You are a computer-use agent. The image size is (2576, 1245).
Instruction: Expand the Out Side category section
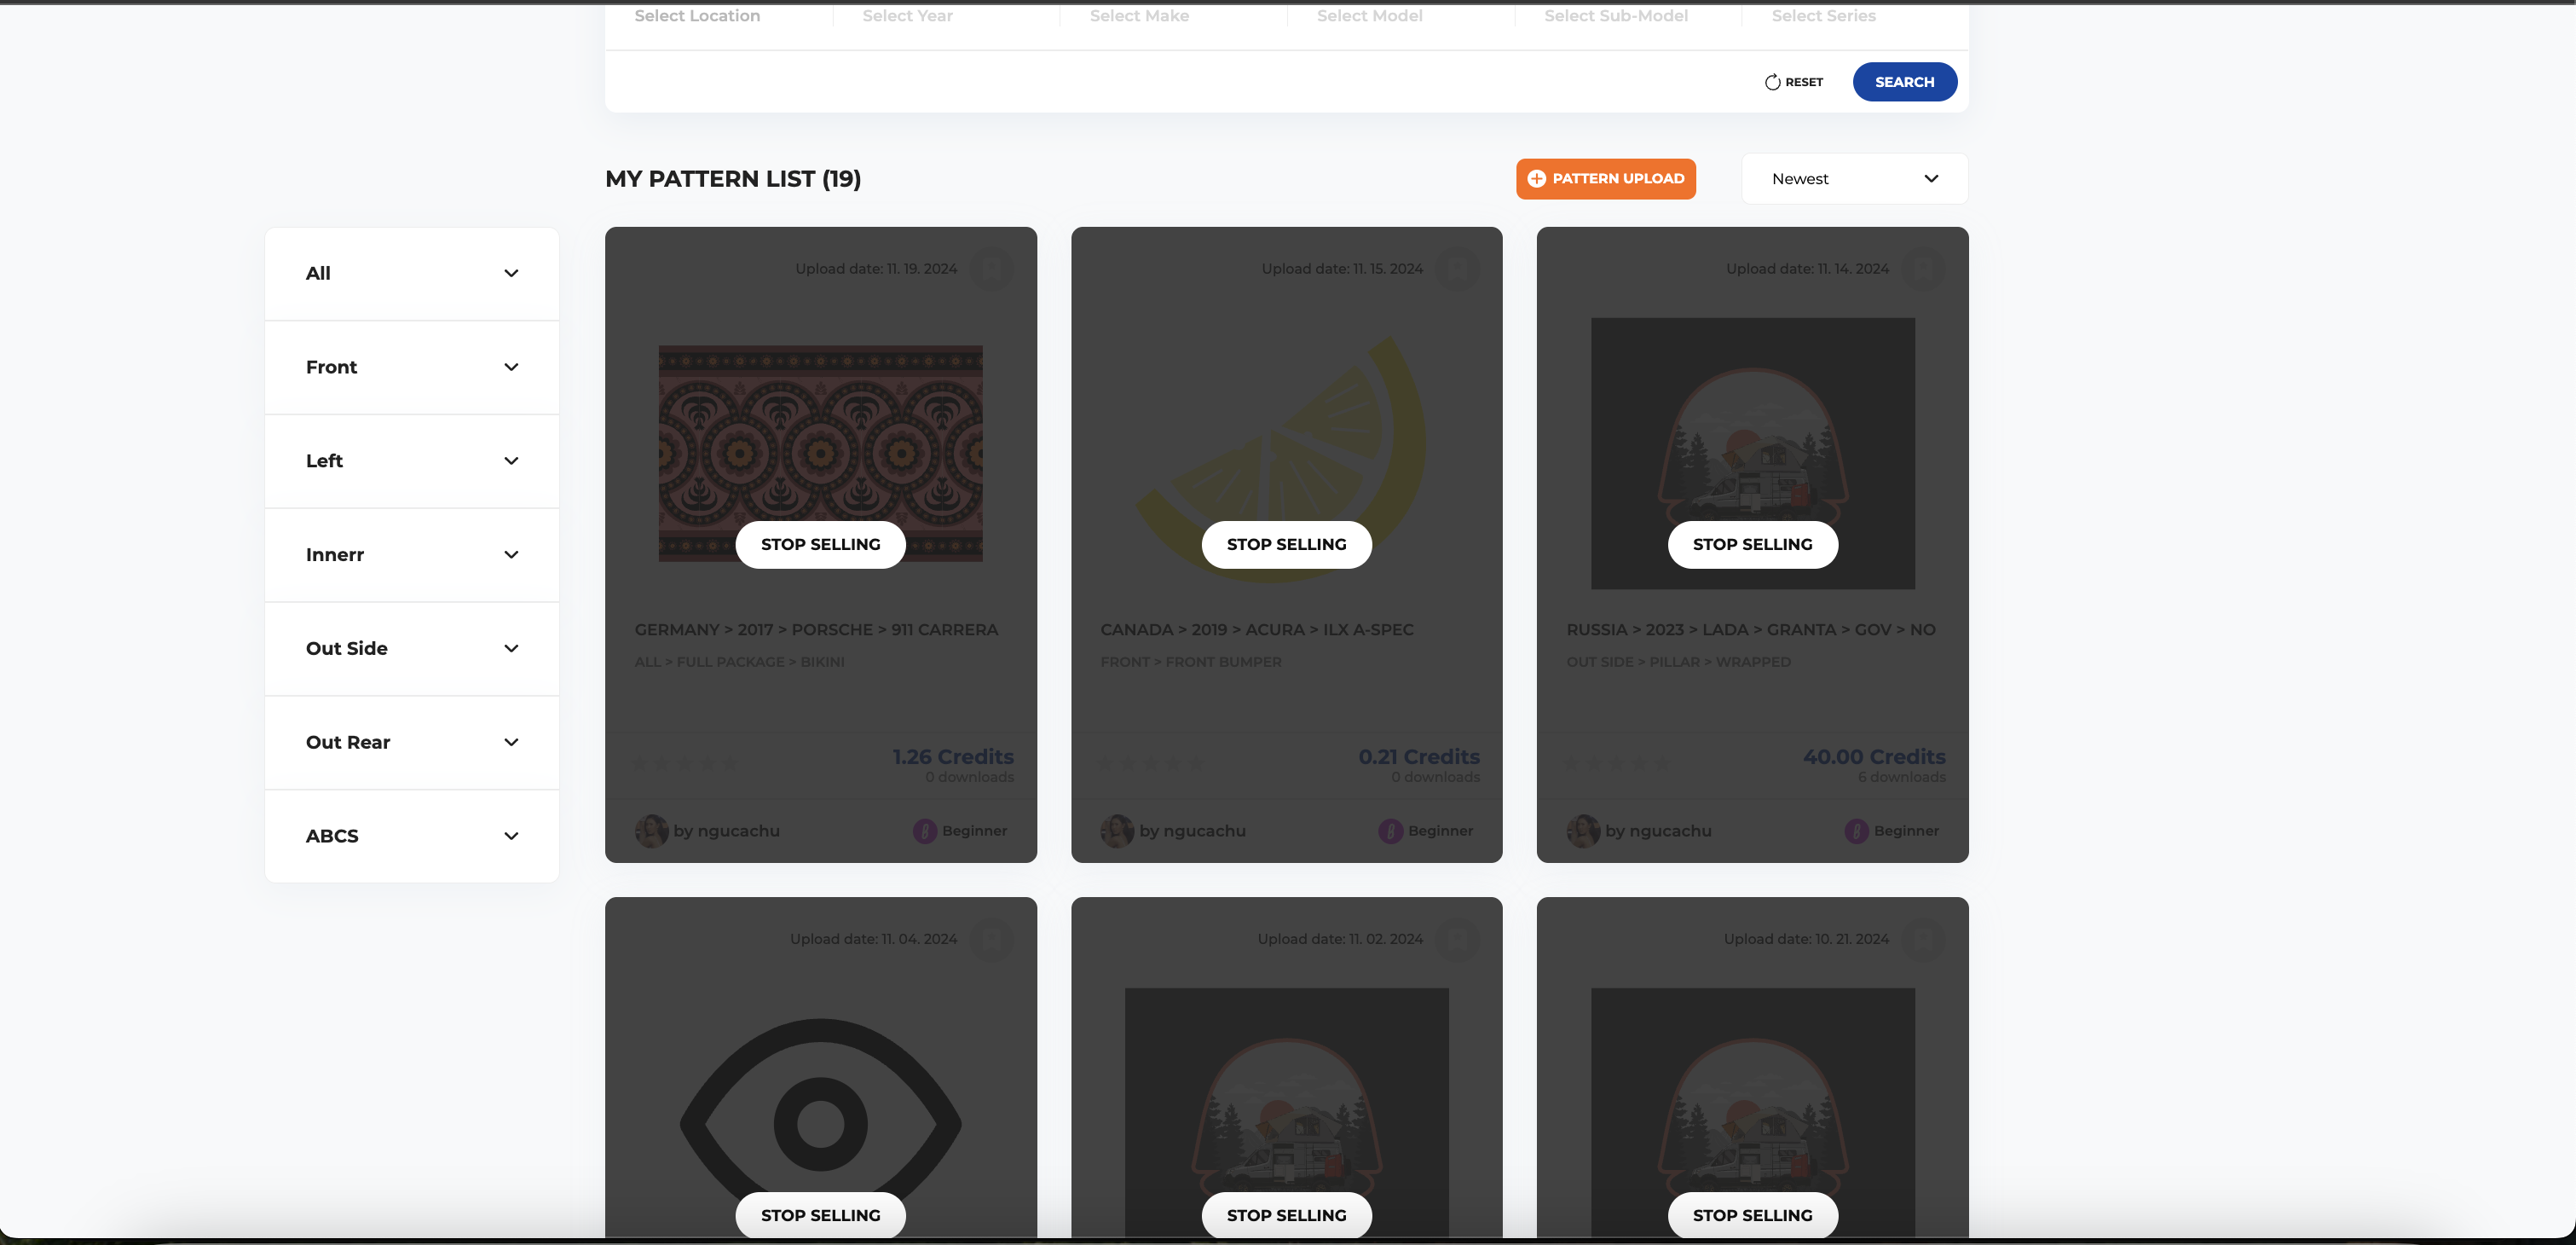click(412, 648)
